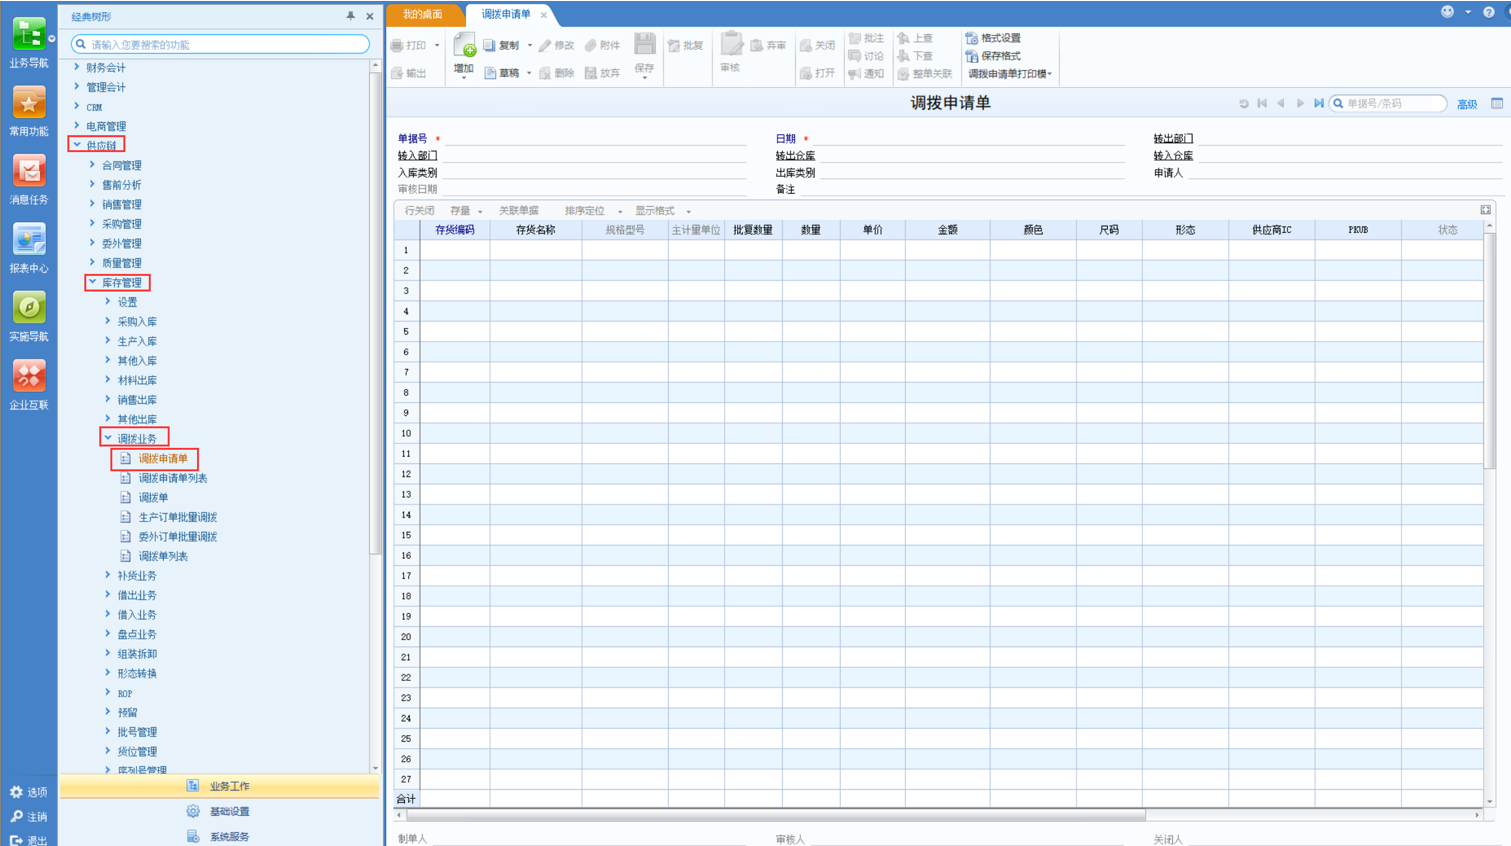
Task: Open 企业互联 sidebar icon
Action: (28, 376)
